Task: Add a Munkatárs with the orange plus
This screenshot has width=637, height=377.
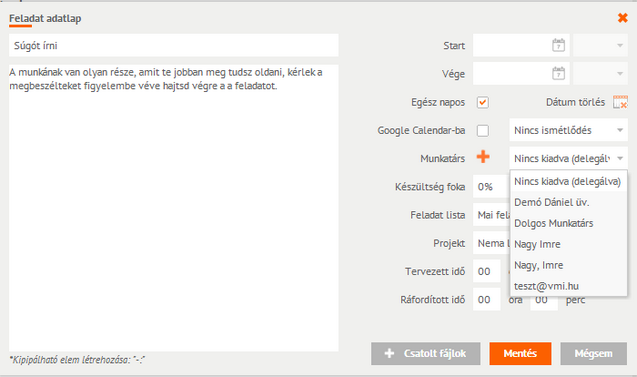Action: [483, 157]
